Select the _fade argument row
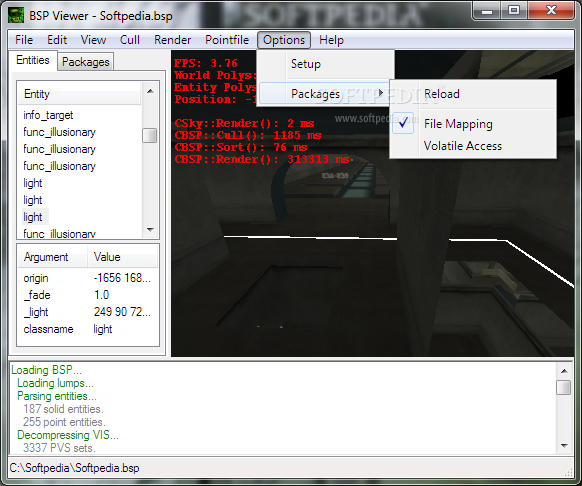The width and height of the screenshot is (582, 486). coord(88,295)
